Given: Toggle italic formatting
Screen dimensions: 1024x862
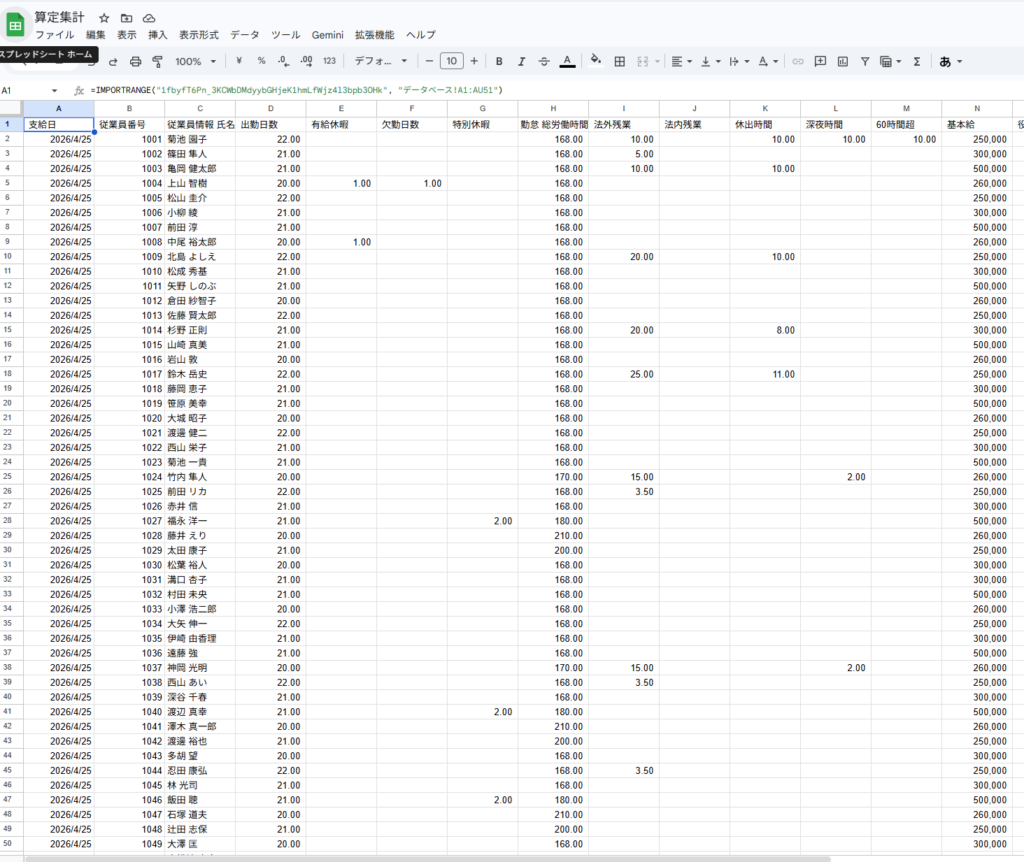Looking at the screenshot, I should pyautogui.click(x=521, y=61).
